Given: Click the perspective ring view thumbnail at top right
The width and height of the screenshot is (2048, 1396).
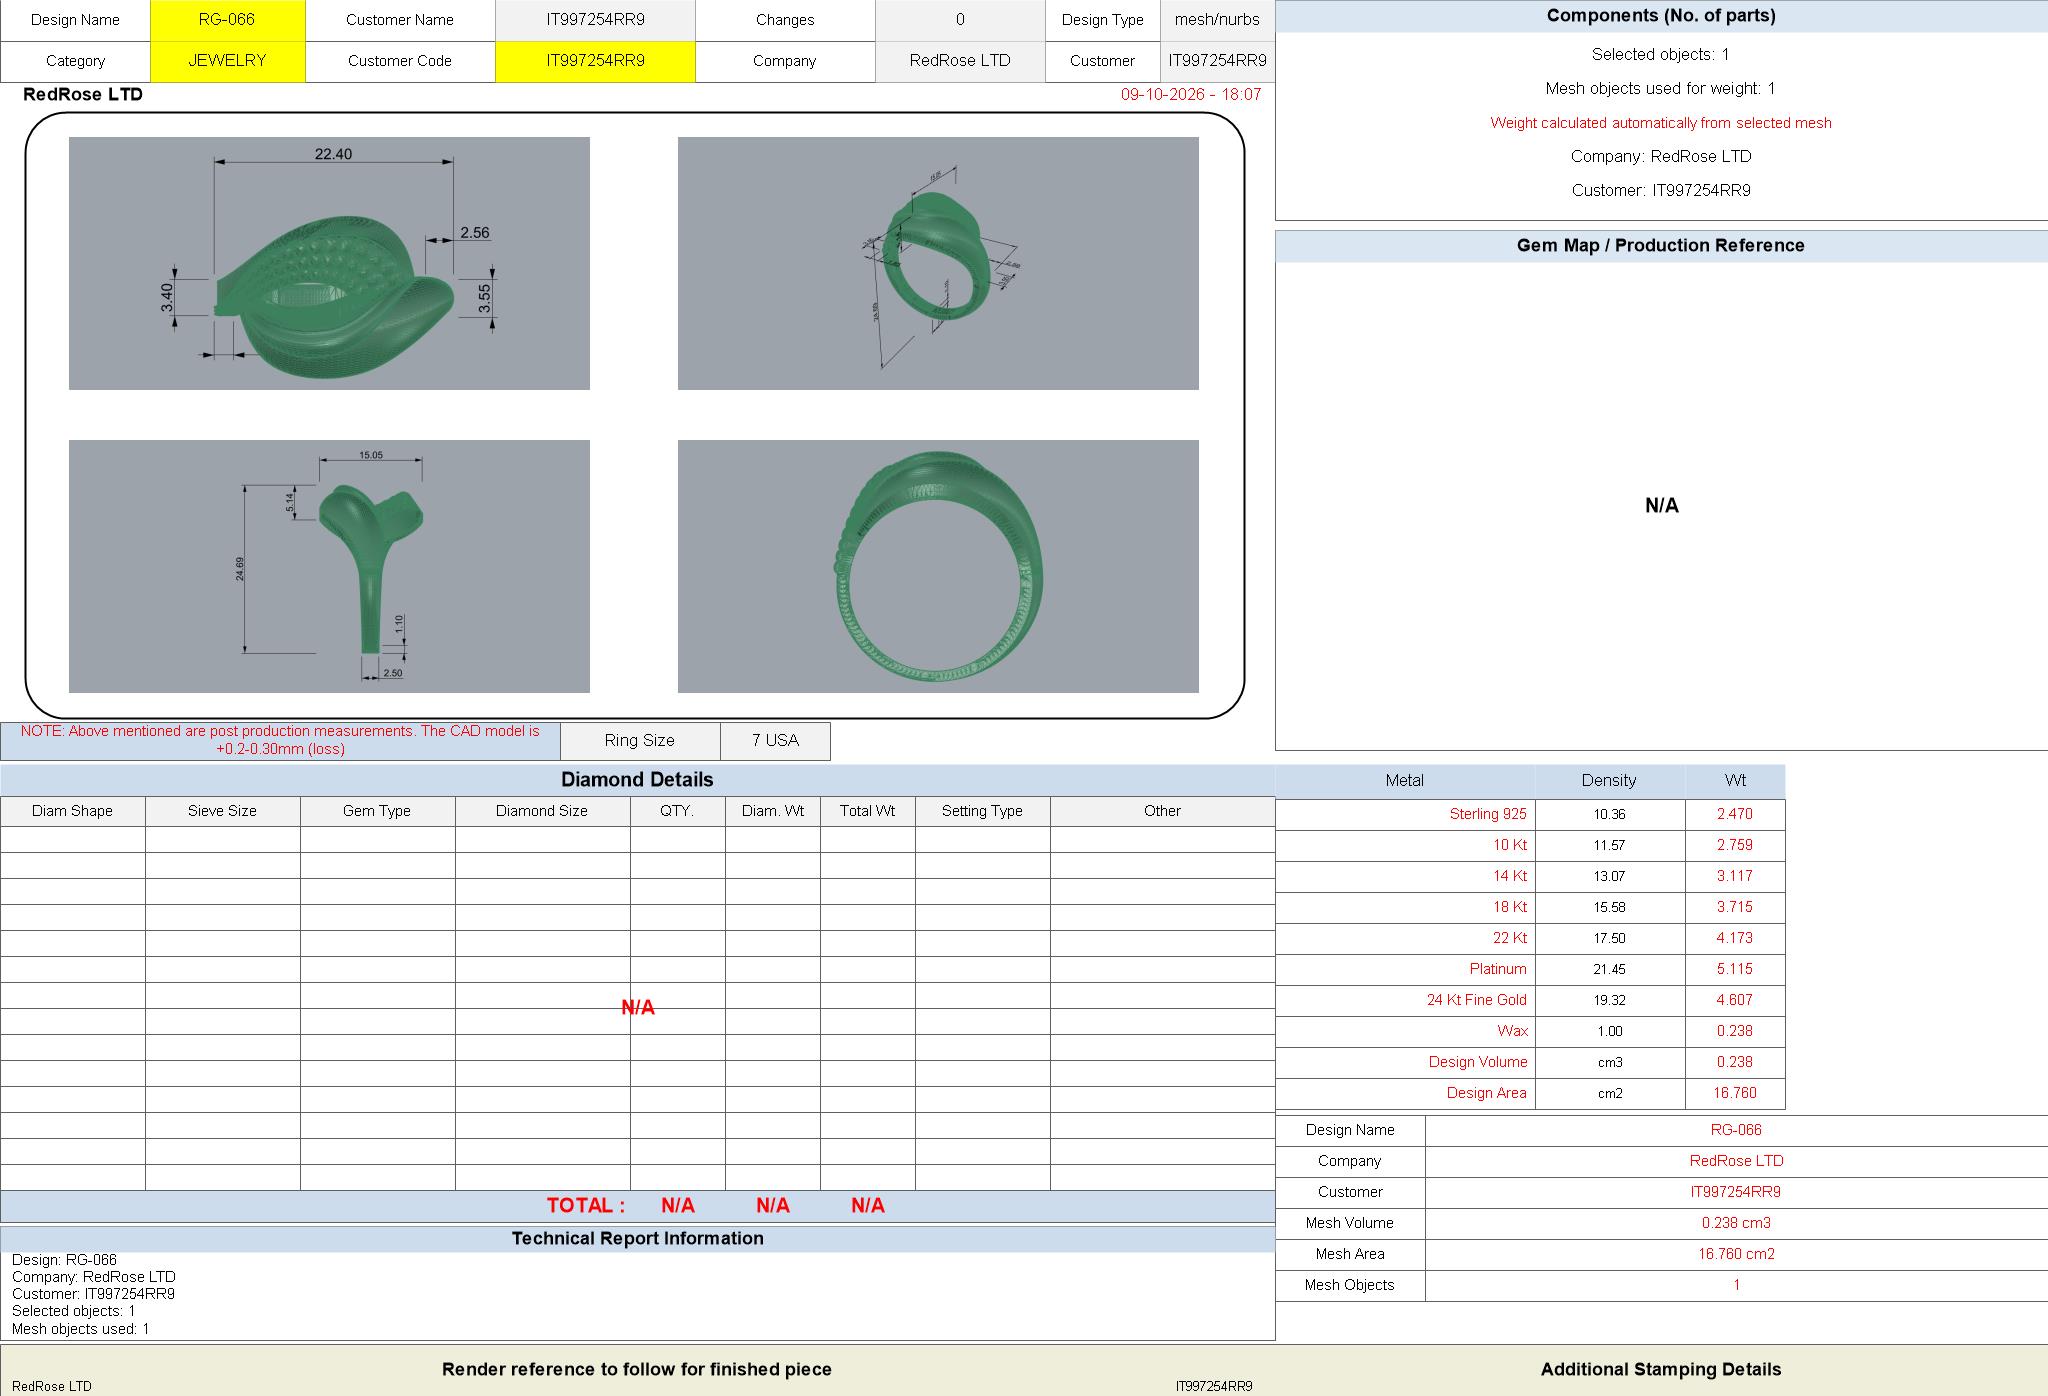Looking at the screenshot, I should pos(938,263).
